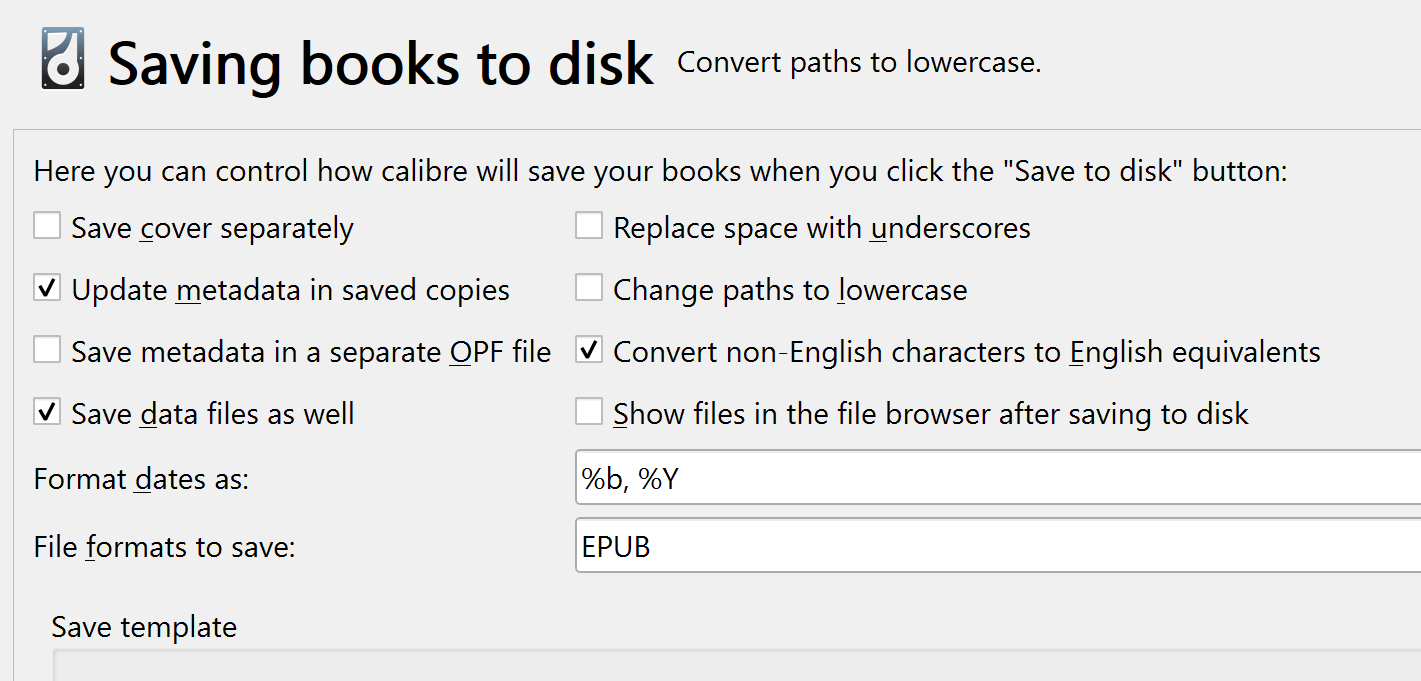
Task: Click the Save template box at the bottom
Action: (x=735, y=667)
